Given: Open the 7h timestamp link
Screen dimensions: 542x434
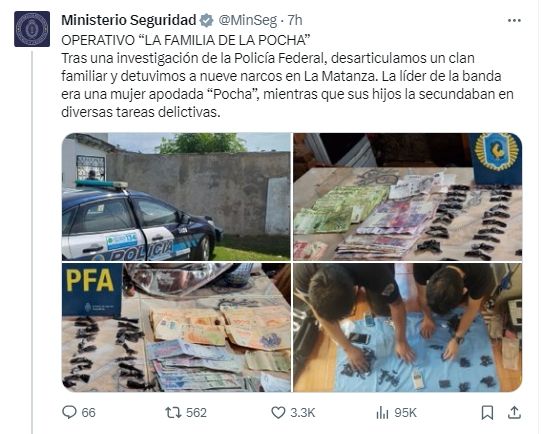Looking at the screenshot, I should (295, 20).
